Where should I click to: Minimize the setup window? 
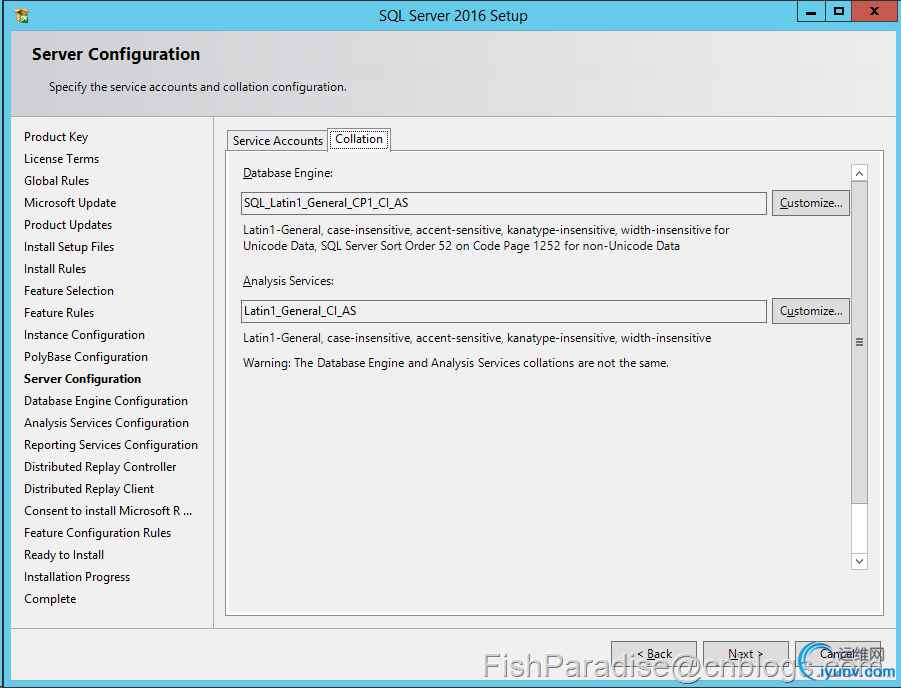tap(811, 12)
